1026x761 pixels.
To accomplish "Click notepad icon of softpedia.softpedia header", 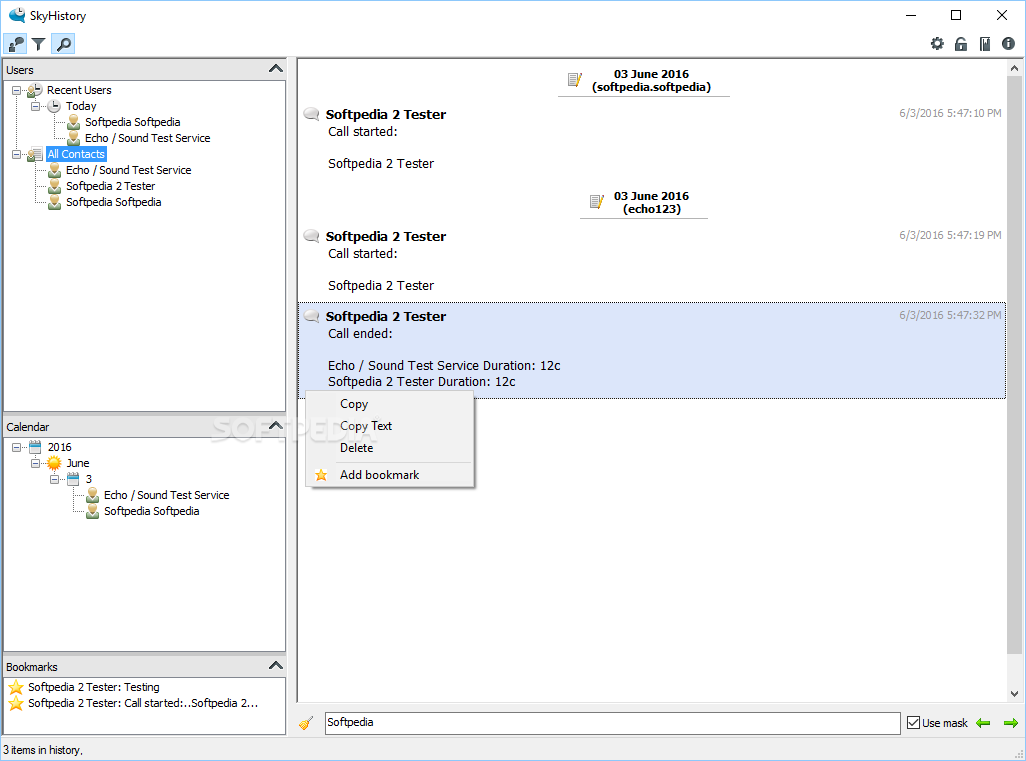I will click(x=575, y=80).
